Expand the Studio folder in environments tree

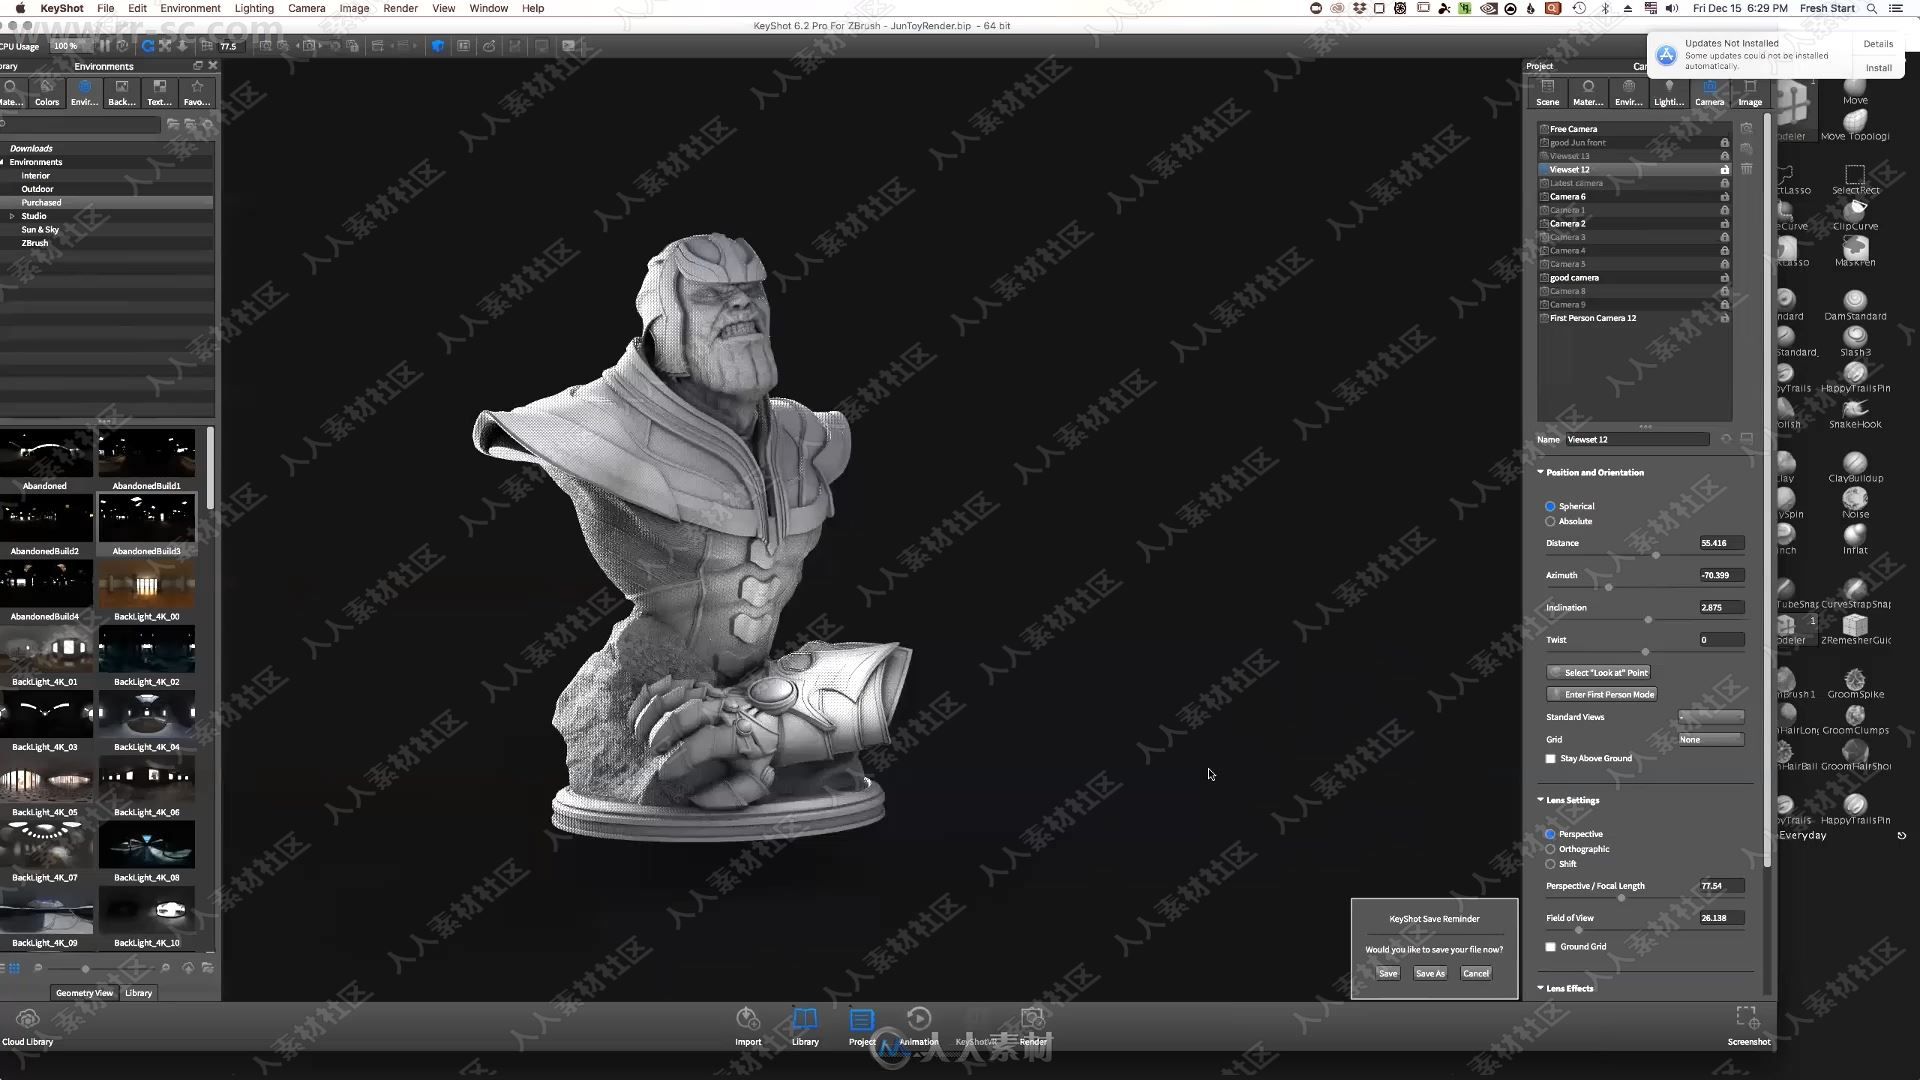(12, 216)
